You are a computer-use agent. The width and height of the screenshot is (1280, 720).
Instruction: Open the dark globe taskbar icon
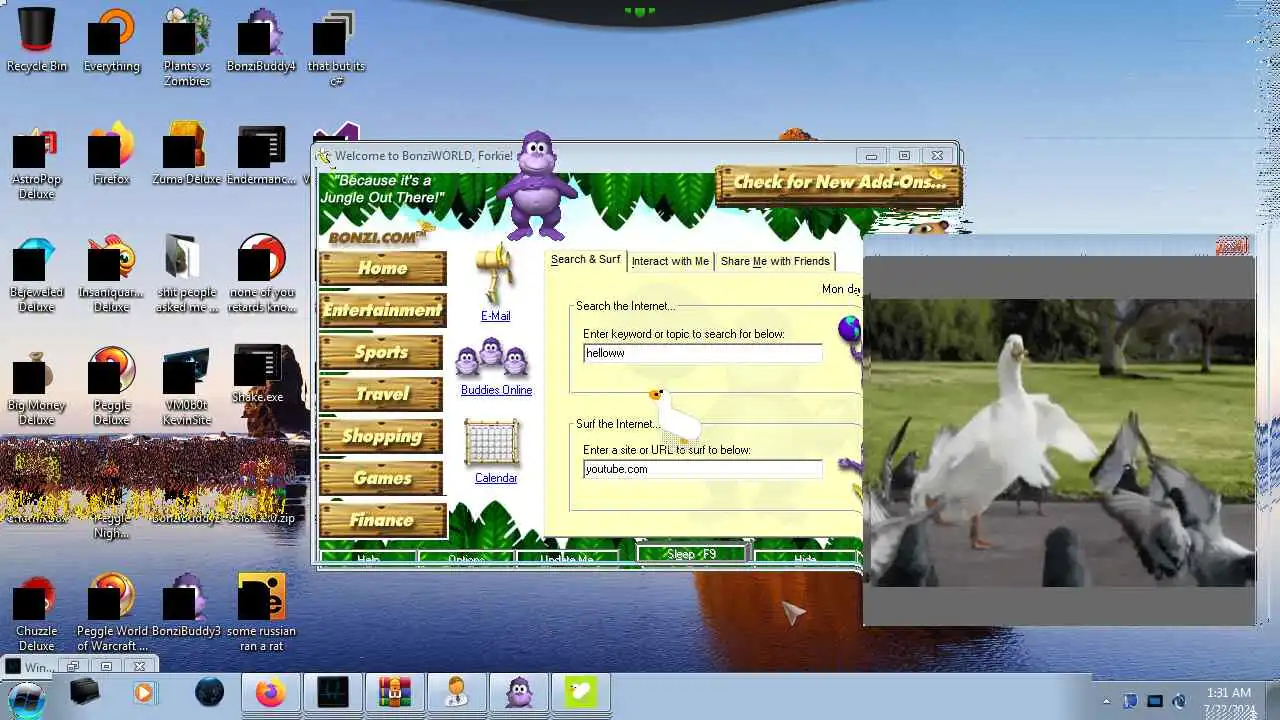(x=209, y=692)
